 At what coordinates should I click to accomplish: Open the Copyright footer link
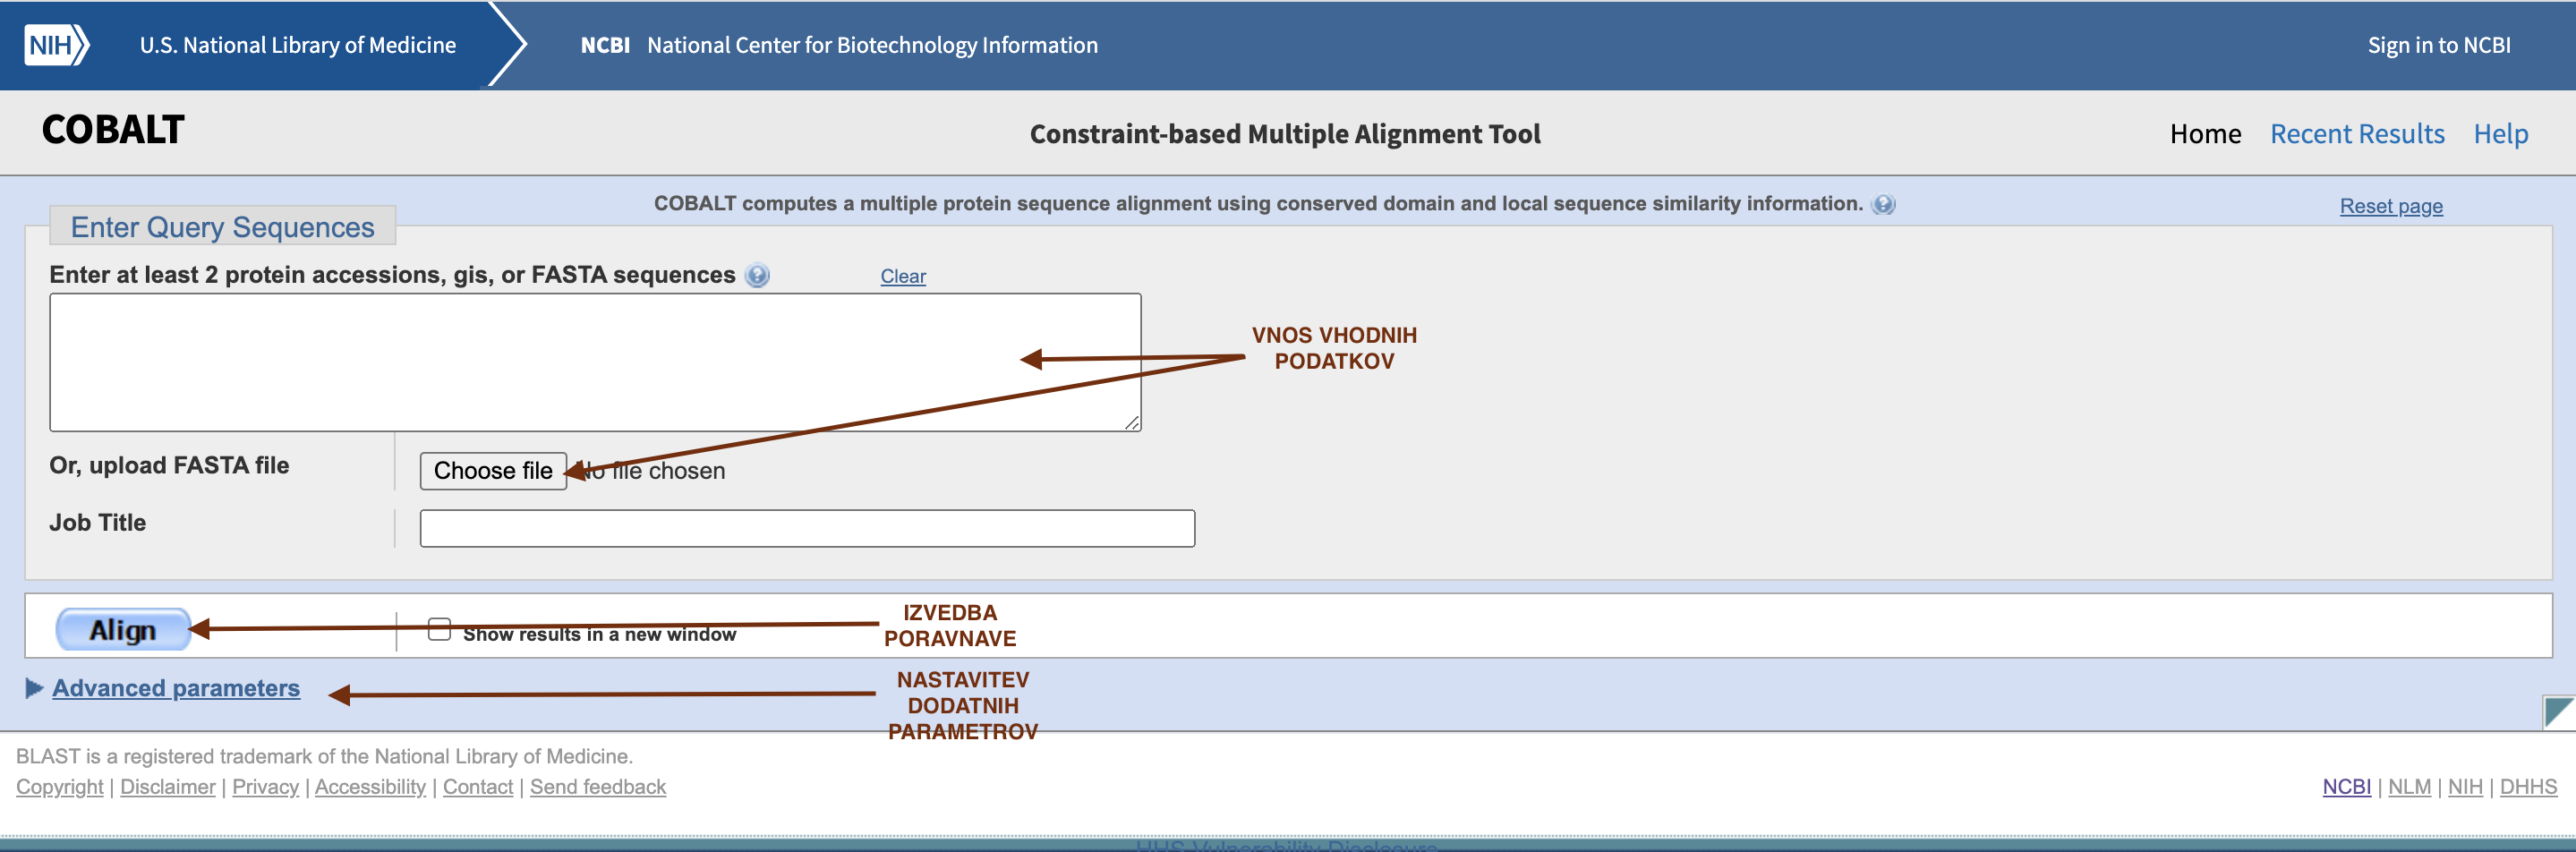tap(60, 787)
